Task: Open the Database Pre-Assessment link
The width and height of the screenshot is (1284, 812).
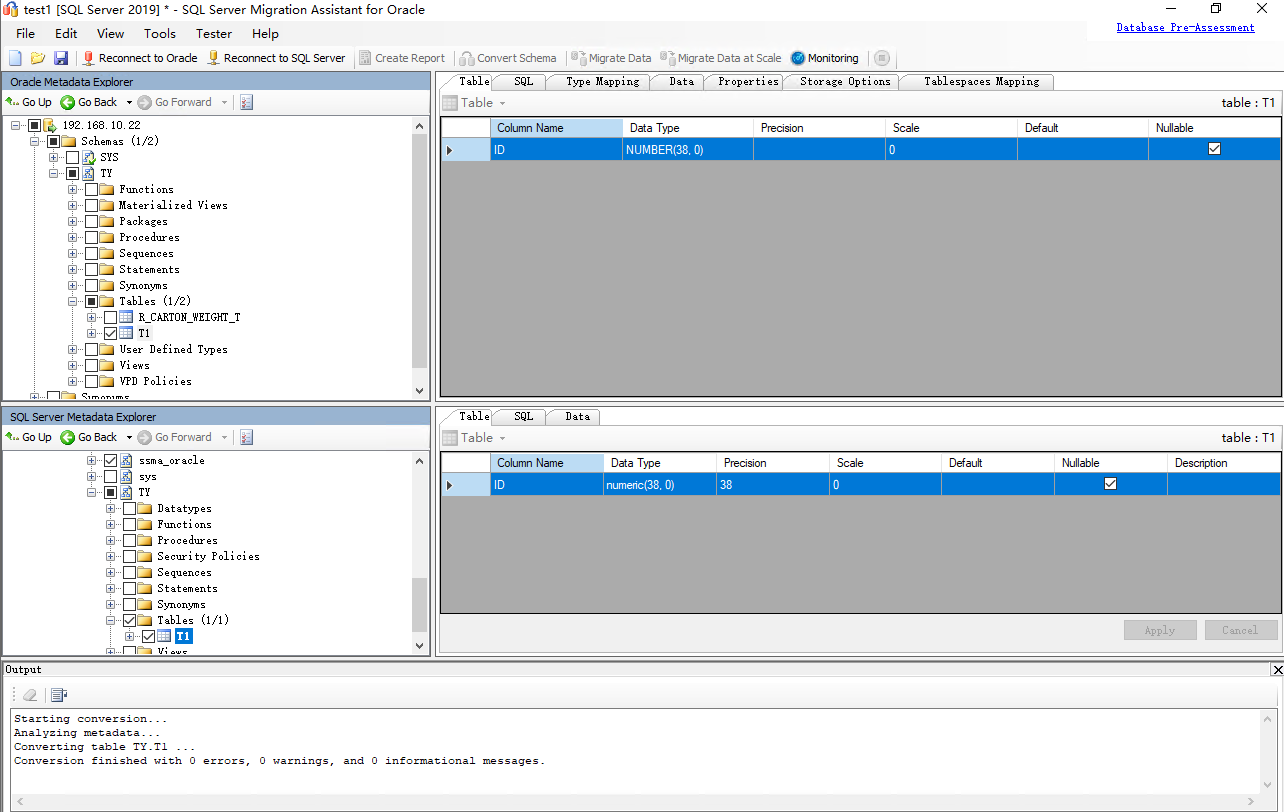Action: tap(1185, 27)
